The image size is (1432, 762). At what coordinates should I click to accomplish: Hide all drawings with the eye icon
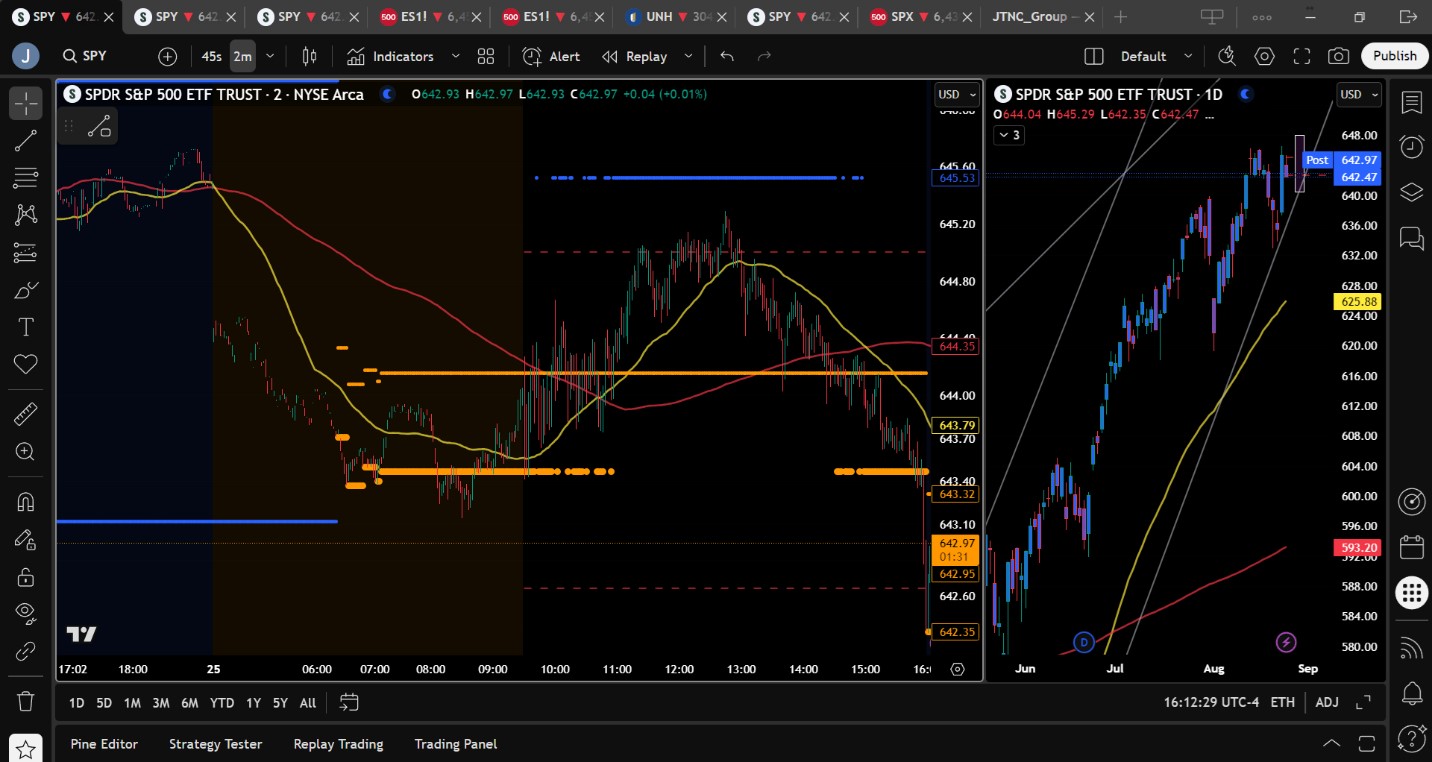coord(26,614)
